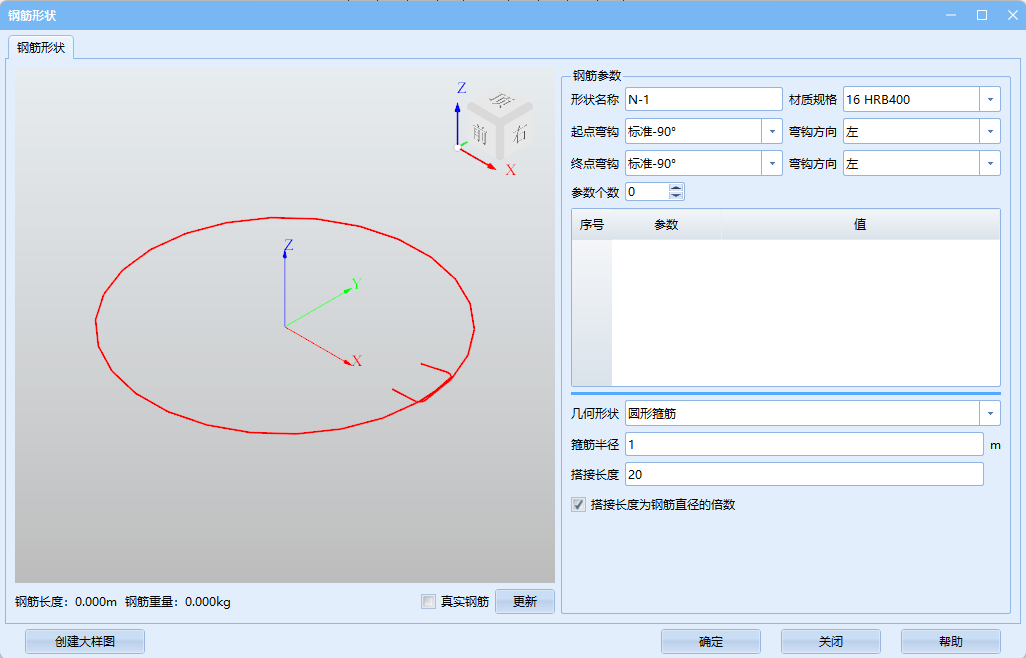Expand the 起点弯钩 dropdown list
Screen dimensions: 1026x658
click(x=771, y=132)
